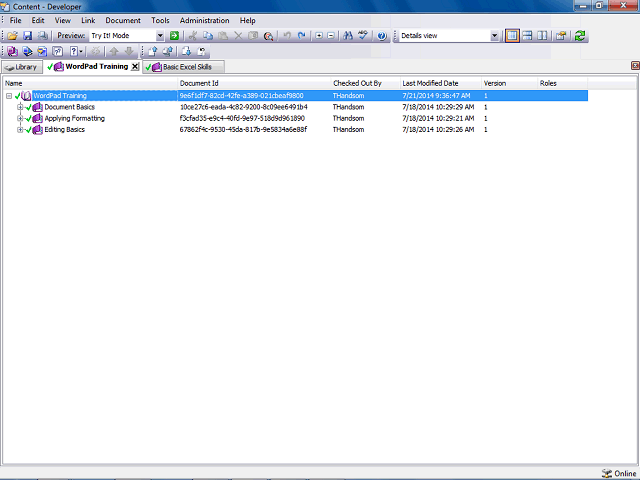Click the green Refresh icon
This screenshot has height=480, width=640.
(x=580, y=36)
